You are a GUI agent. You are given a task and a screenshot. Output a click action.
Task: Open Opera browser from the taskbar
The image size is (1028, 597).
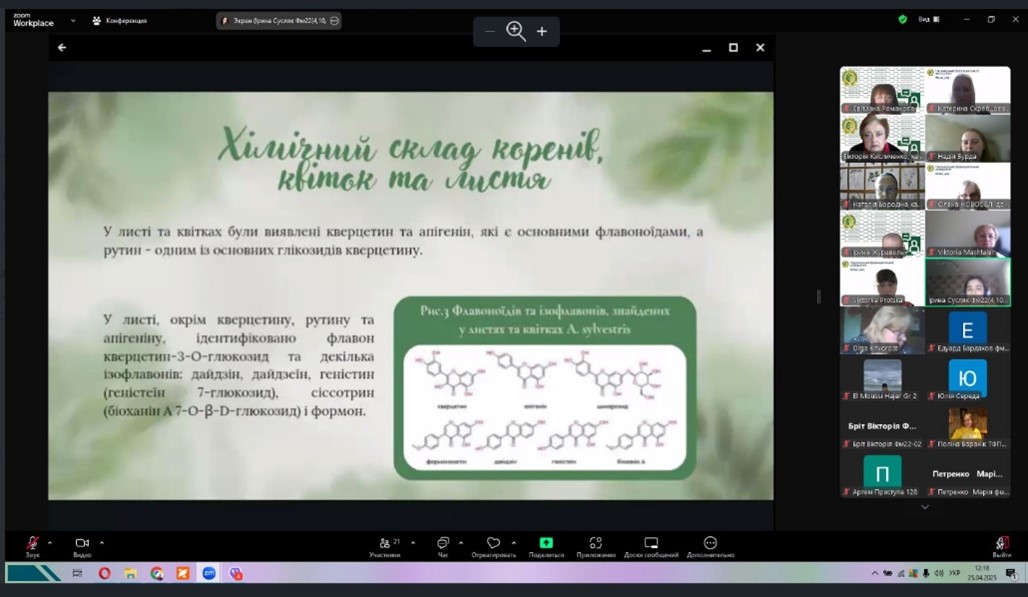click(x=104, y=573)
